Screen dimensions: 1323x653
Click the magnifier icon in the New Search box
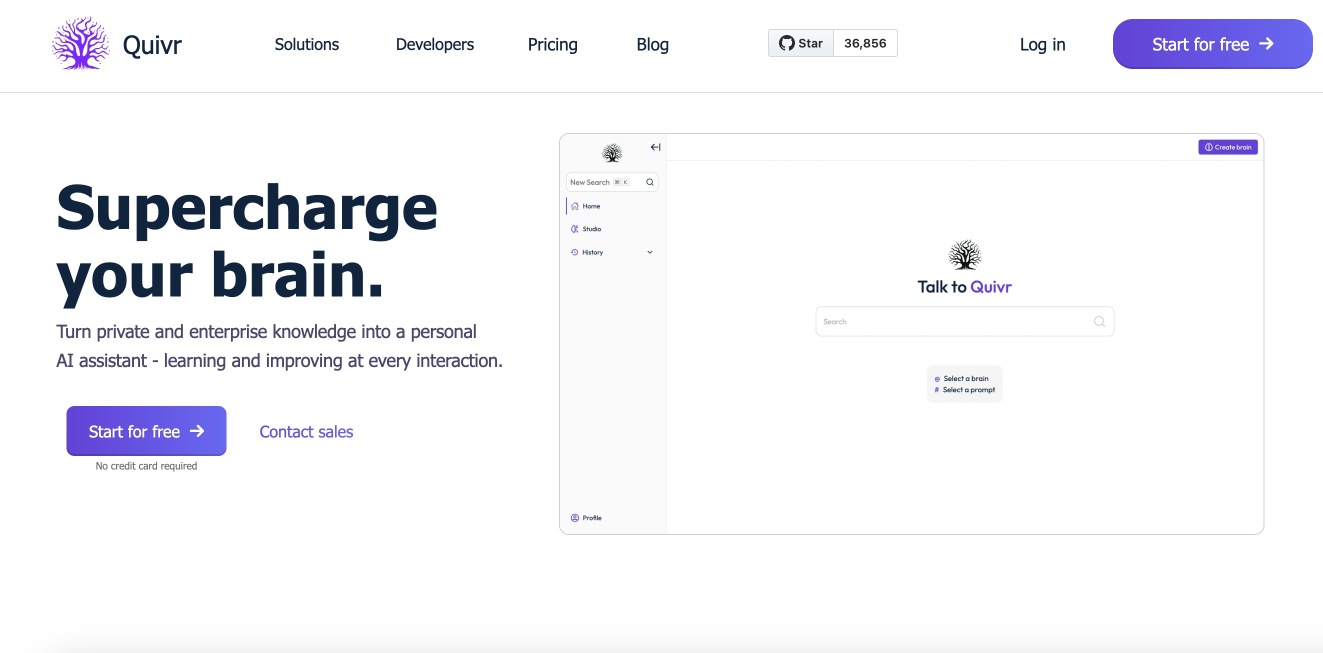click(650, 182)
